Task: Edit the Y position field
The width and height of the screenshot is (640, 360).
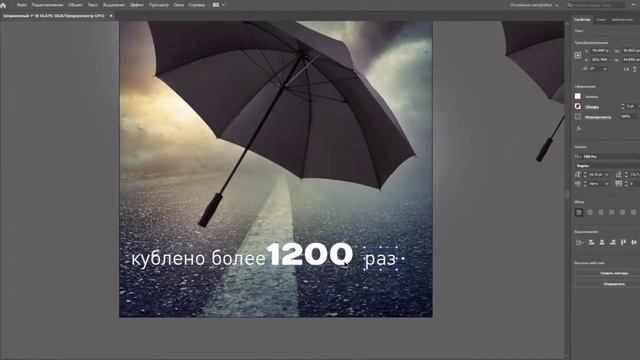Action: click(600, 60)
